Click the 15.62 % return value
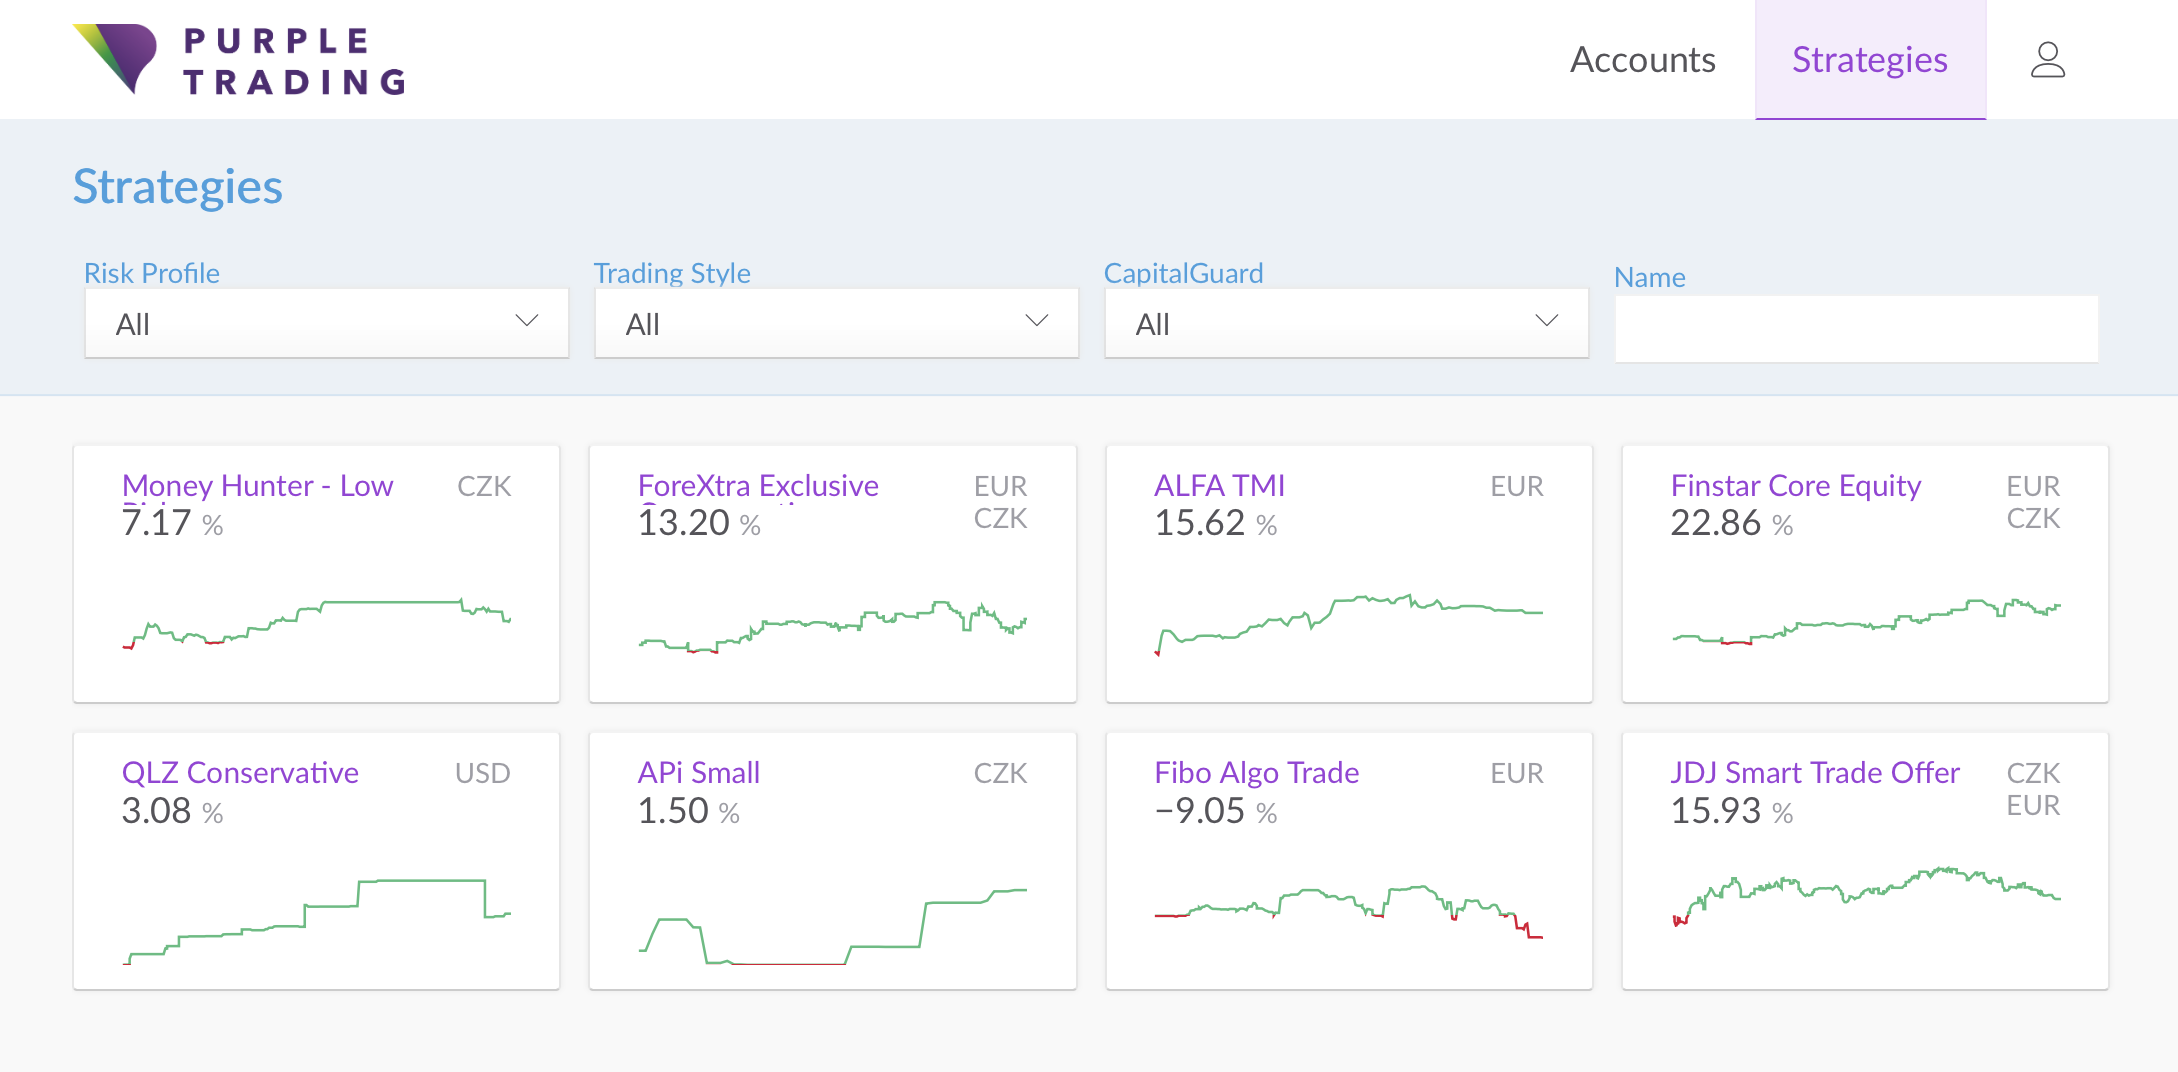 [1215, 523]
